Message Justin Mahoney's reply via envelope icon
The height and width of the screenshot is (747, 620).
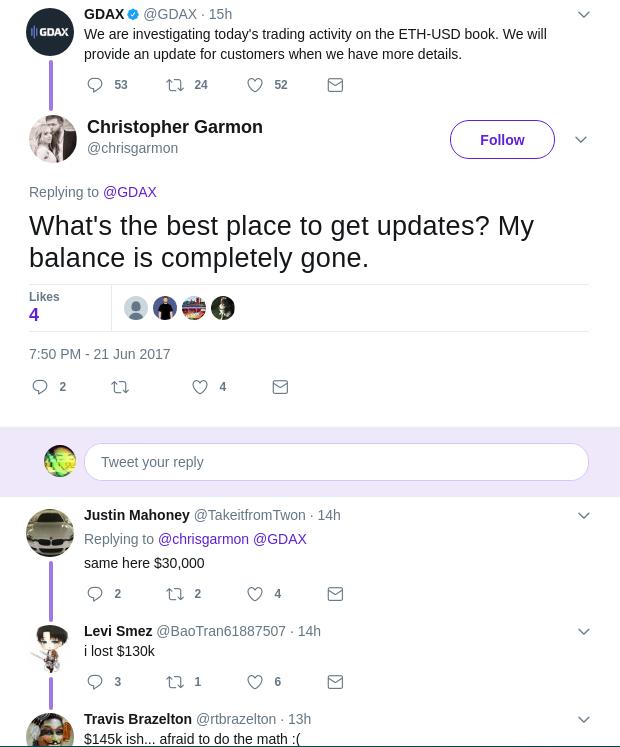tap(336, 594)
